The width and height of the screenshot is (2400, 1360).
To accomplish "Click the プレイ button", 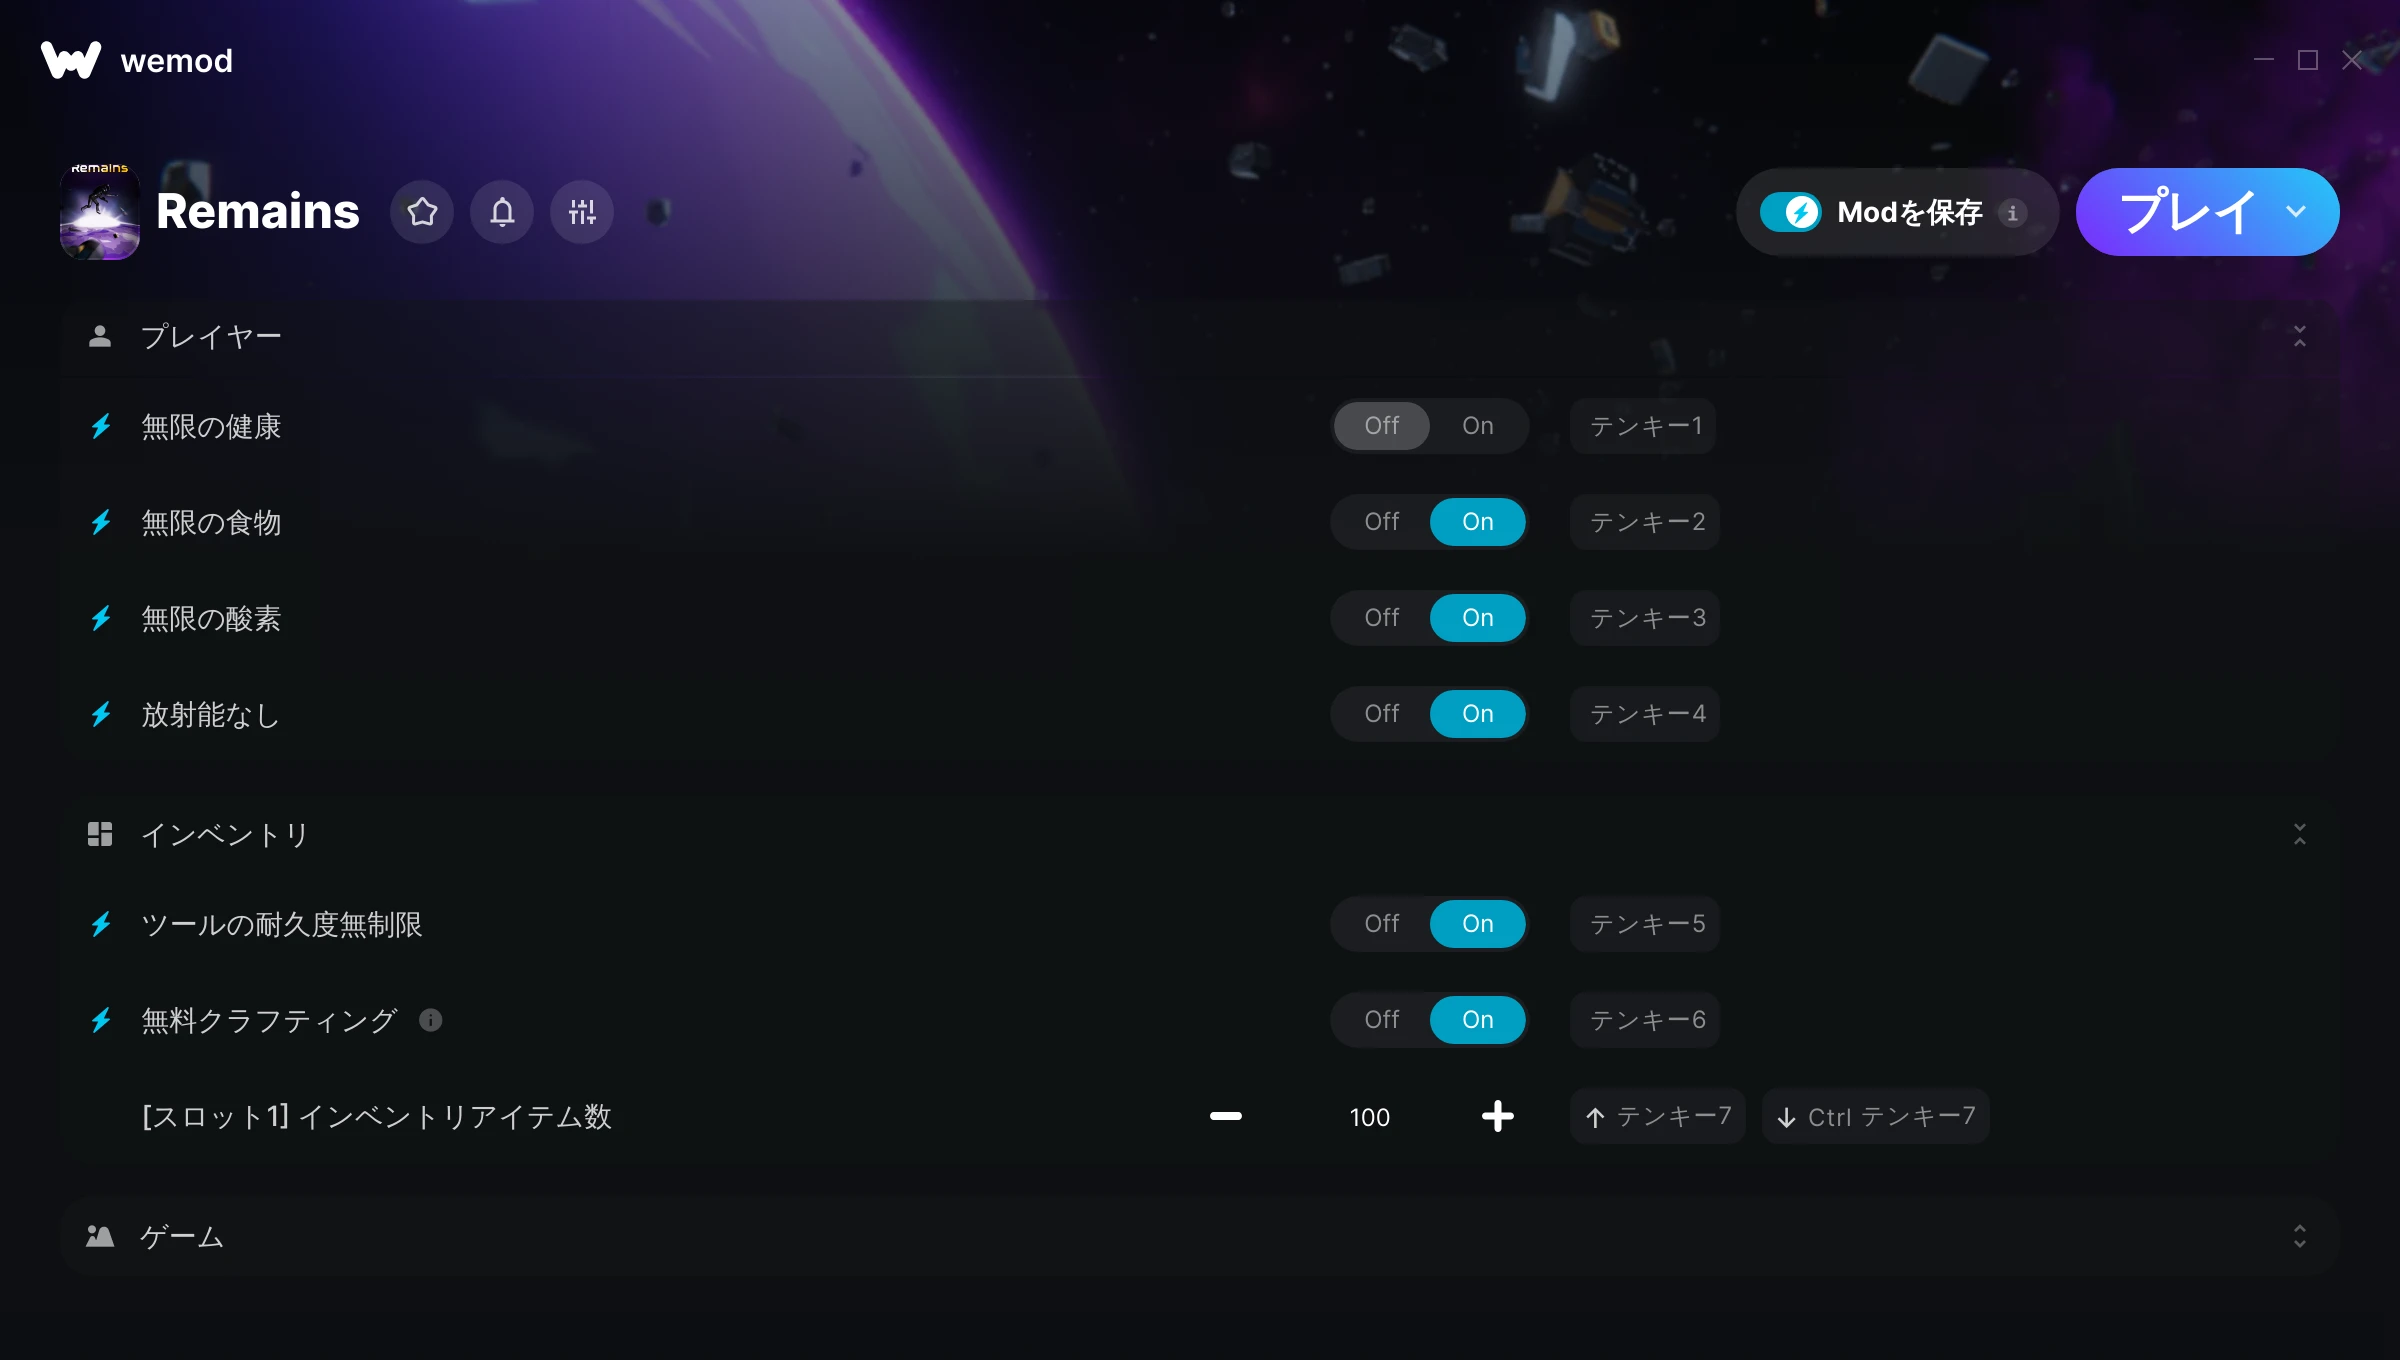I will [2187, 212].
